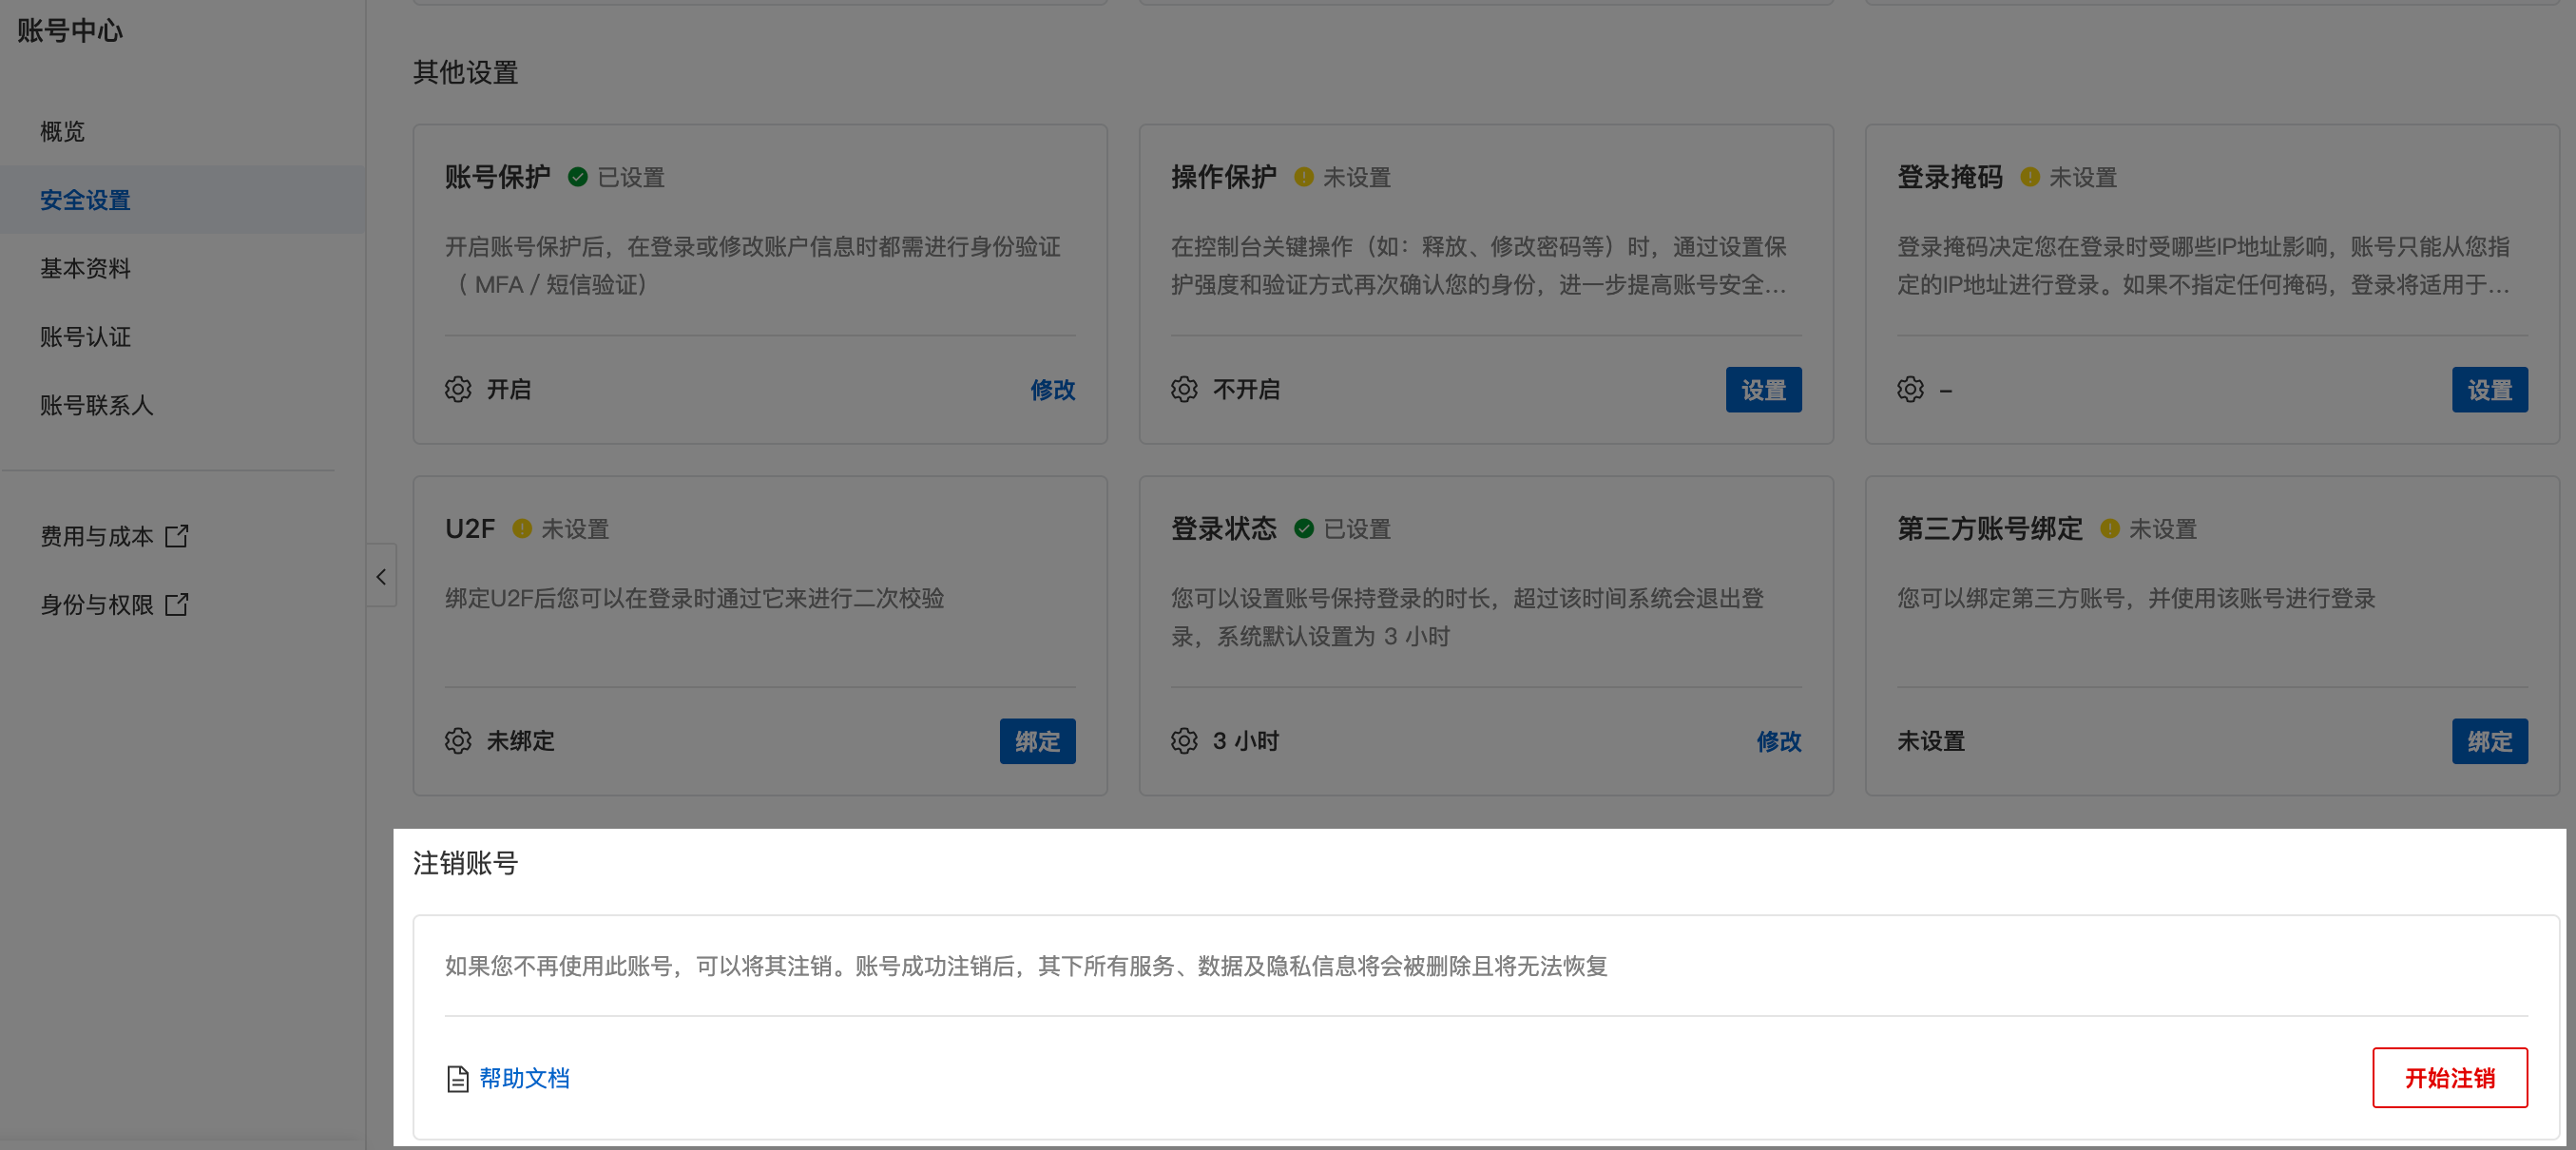Click gear icon in 登录掩码 card
The width and height of the screenshot is (2576, 1150).
[x=1910, y=389]
